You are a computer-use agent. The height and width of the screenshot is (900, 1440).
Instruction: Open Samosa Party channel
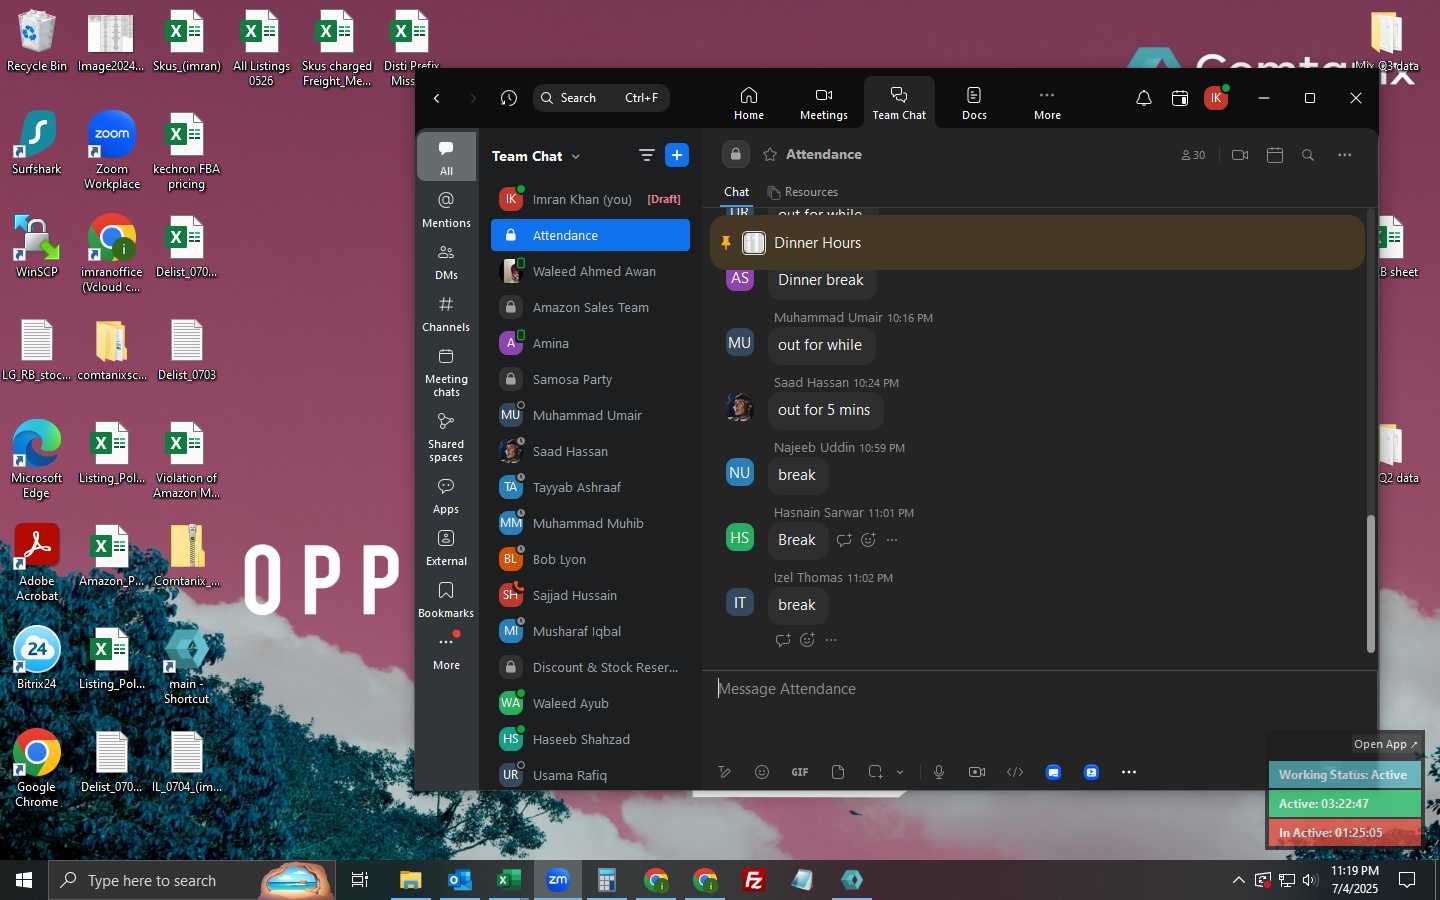click(x=590, y=379)
